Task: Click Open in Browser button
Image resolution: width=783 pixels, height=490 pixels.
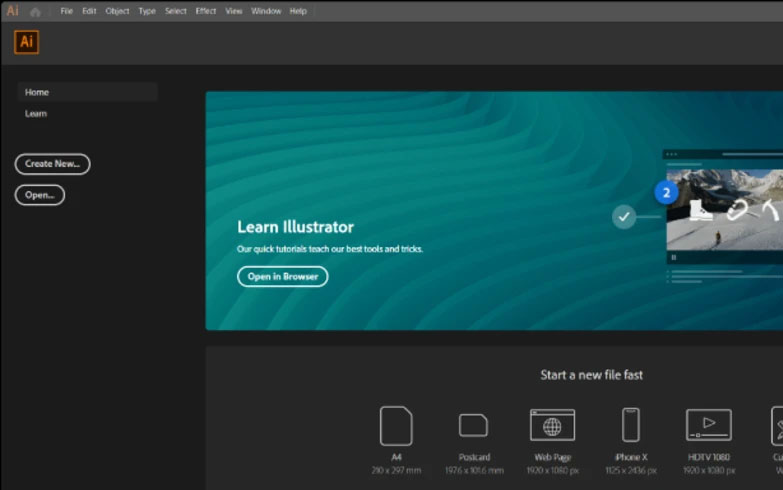Action: point(283,276)
